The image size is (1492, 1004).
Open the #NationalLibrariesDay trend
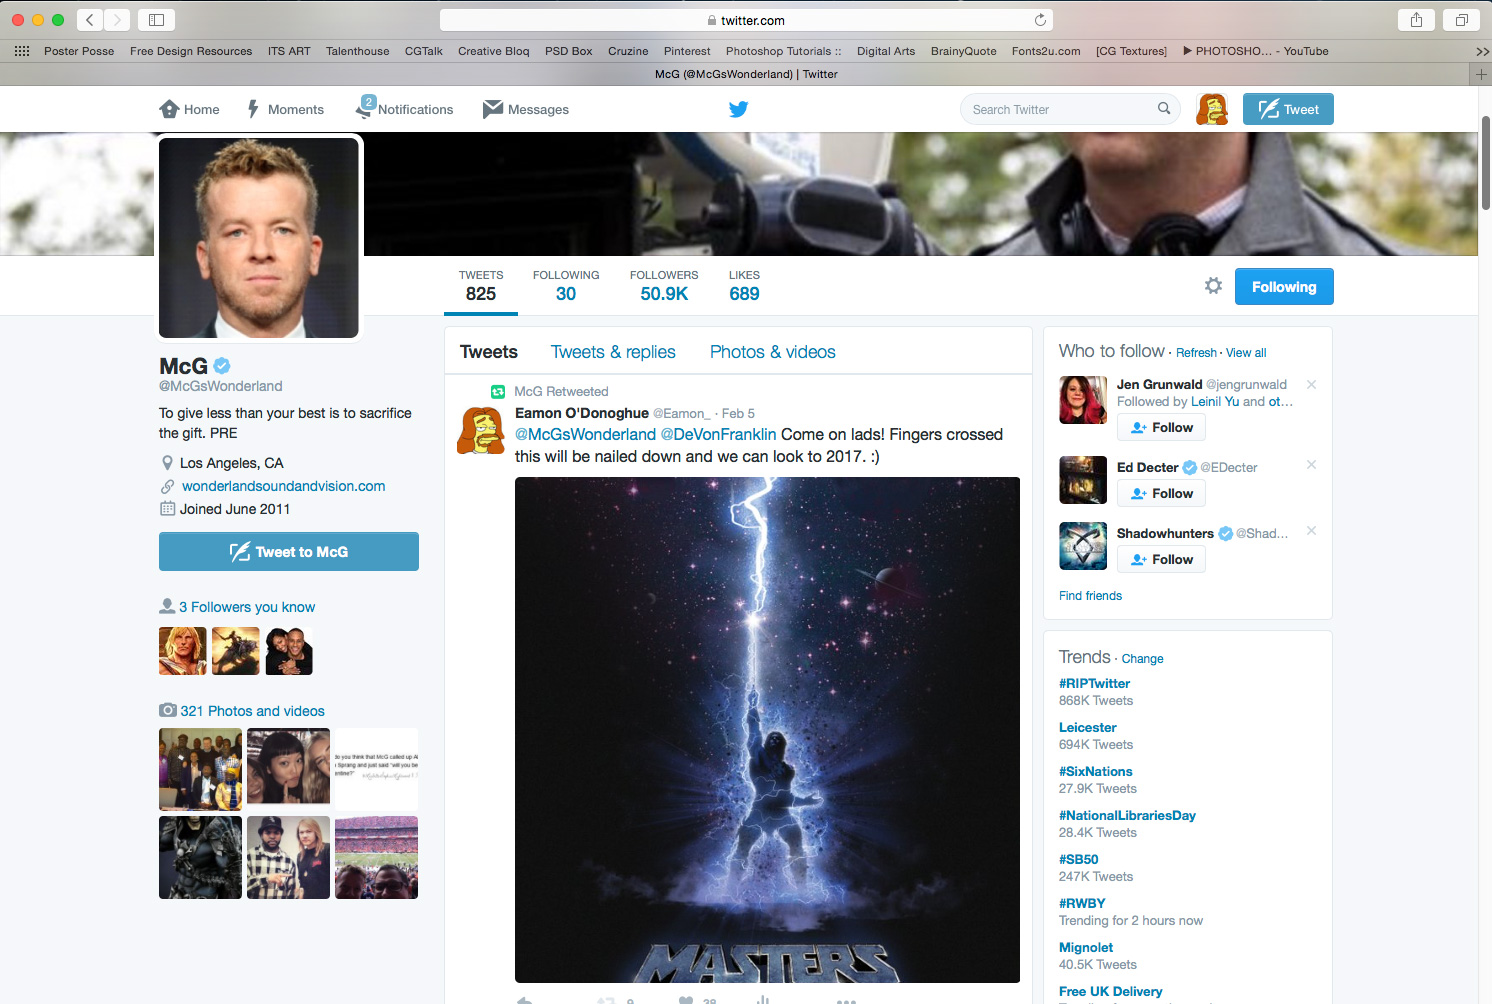1127,816
